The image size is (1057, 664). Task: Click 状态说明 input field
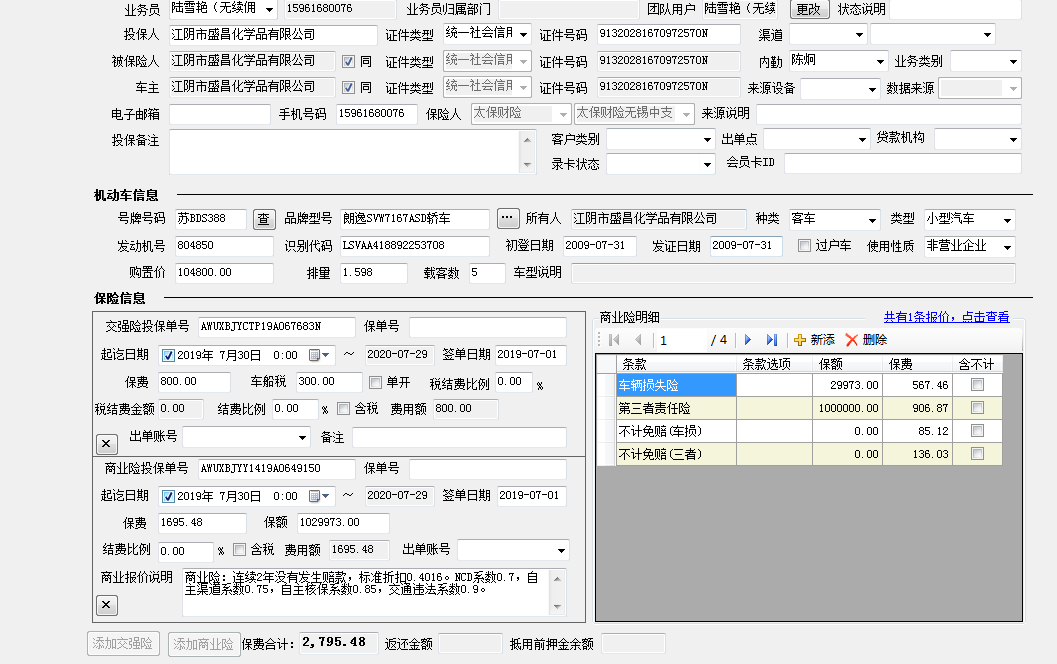point(956,9)
